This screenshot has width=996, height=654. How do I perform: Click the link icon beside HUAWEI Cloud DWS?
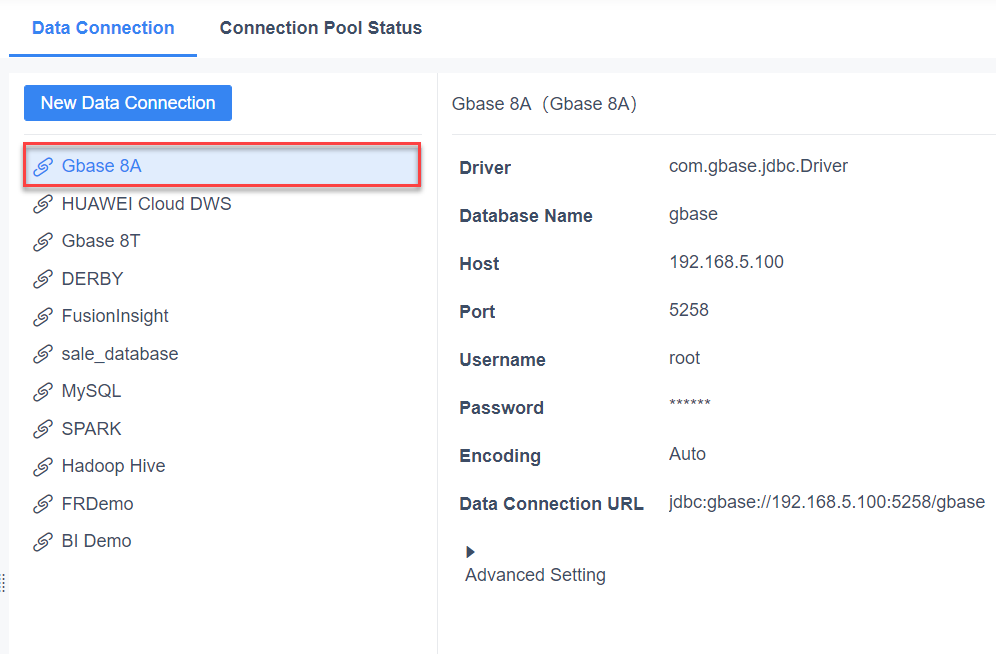pyautogui.click(x=43, y=204)
